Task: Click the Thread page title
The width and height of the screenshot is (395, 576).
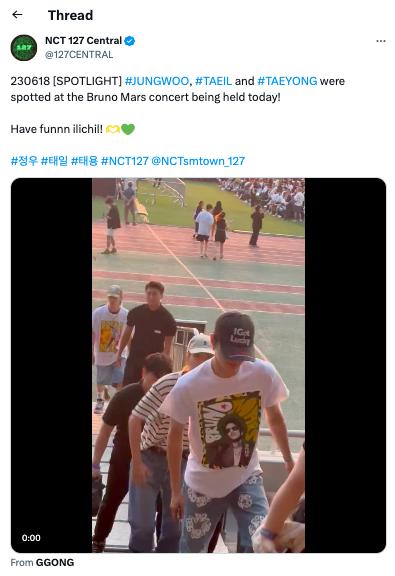Action: [70, 15]
